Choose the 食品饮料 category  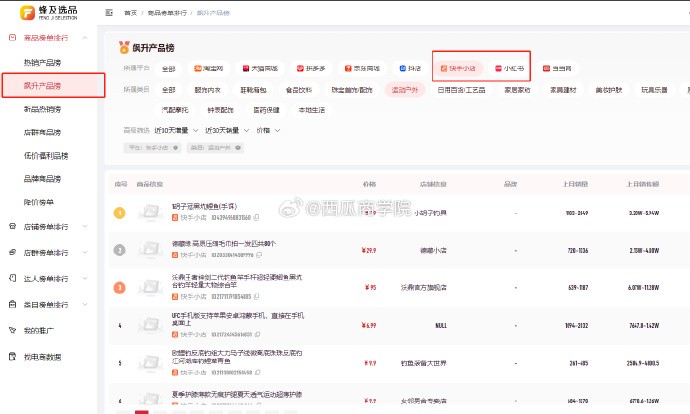tap(299, 90)
